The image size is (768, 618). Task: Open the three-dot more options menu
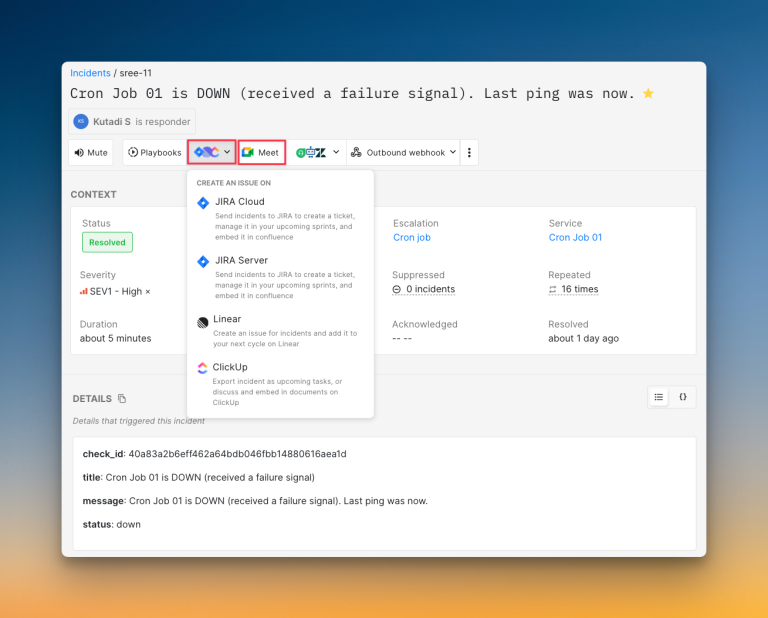[x=470, y=153]
